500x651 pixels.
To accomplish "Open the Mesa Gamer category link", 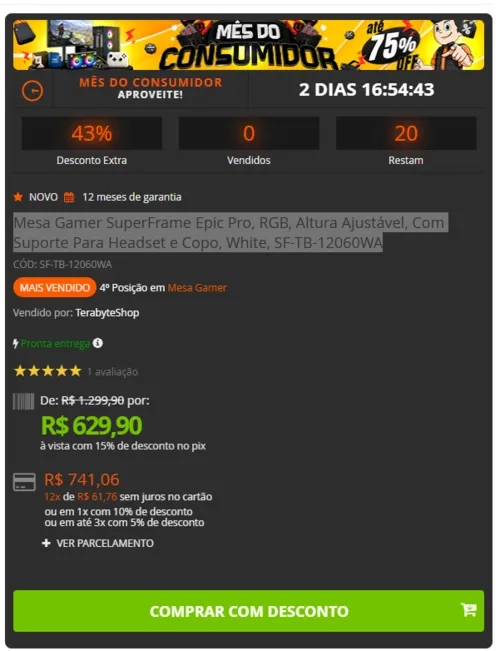I will tap(197, 288).
